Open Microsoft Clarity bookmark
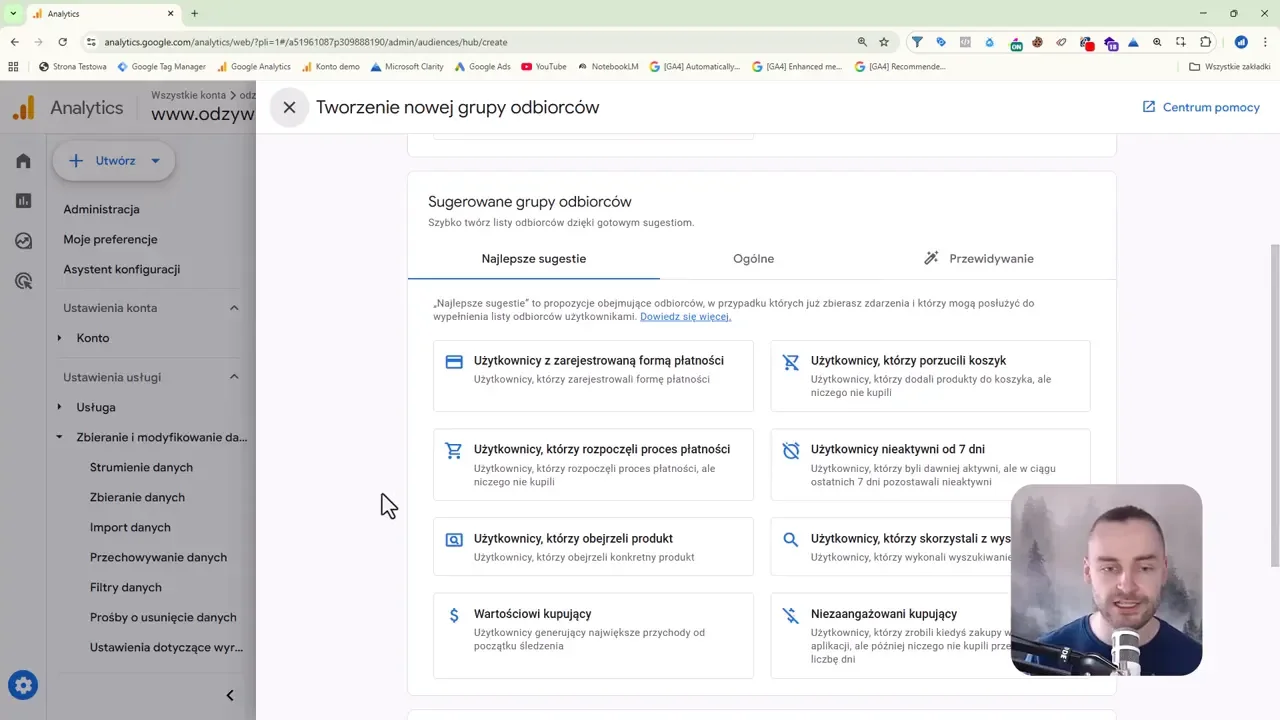1280x720 pixels. (x=407, y=67)
